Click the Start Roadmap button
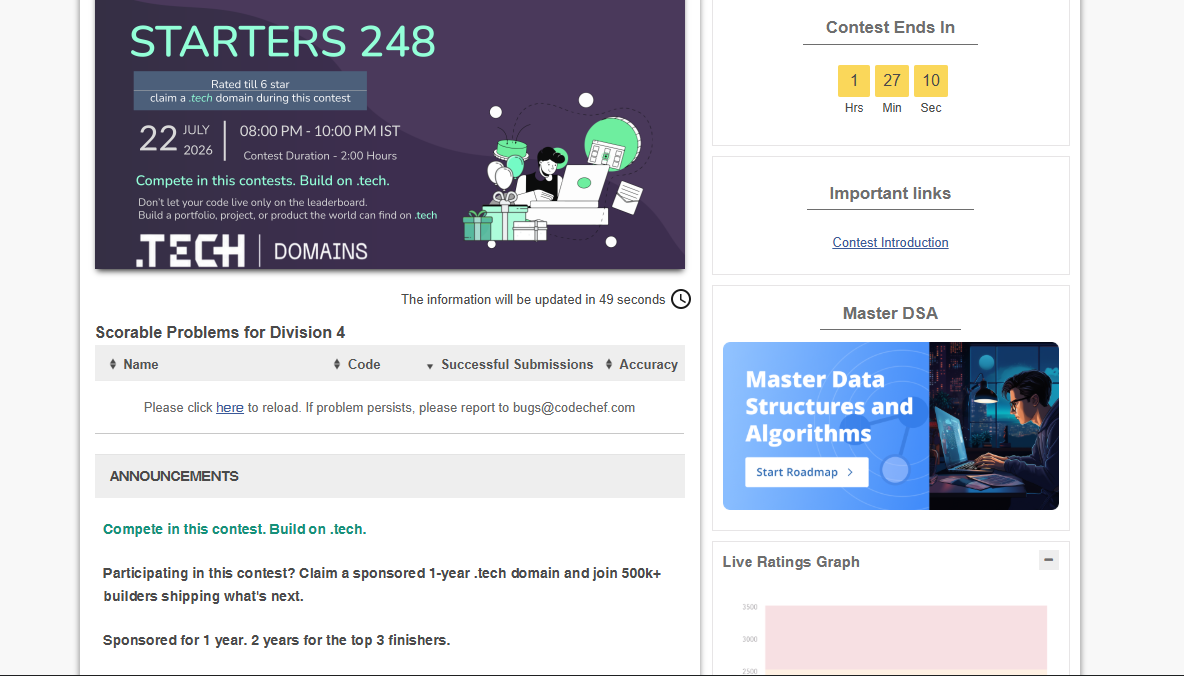 [x=806, y=472]
